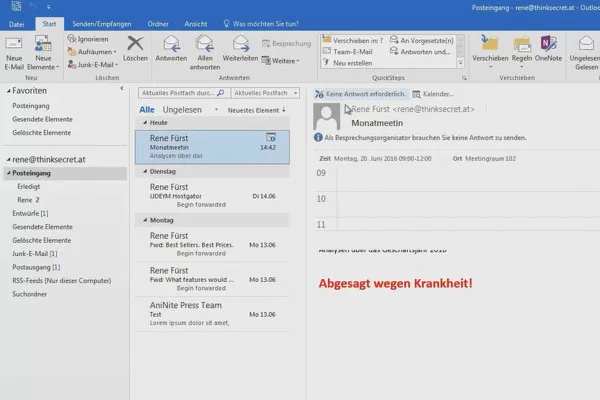600x400 pixels.
Task: Select the Team-E-Mail quick step
Action: tap(348, 52)
